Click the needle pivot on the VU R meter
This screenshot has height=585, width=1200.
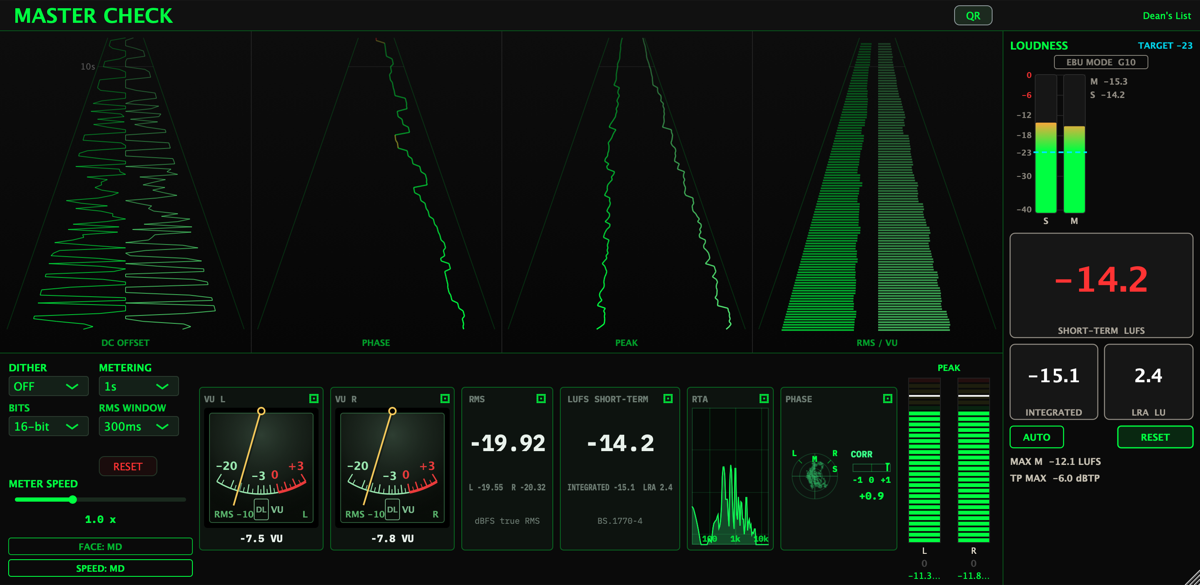392,411
